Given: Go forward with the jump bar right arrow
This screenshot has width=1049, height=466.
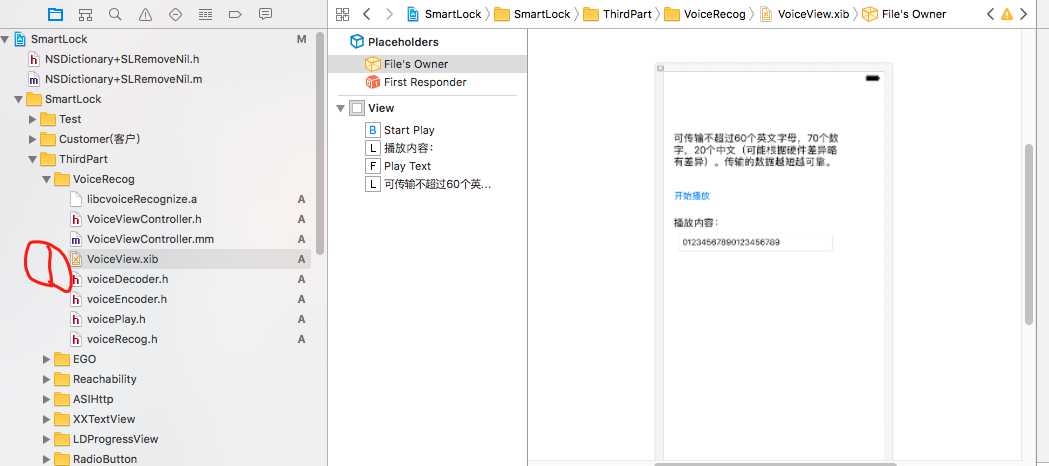Looking at the screenshot, I should (389, 14).
